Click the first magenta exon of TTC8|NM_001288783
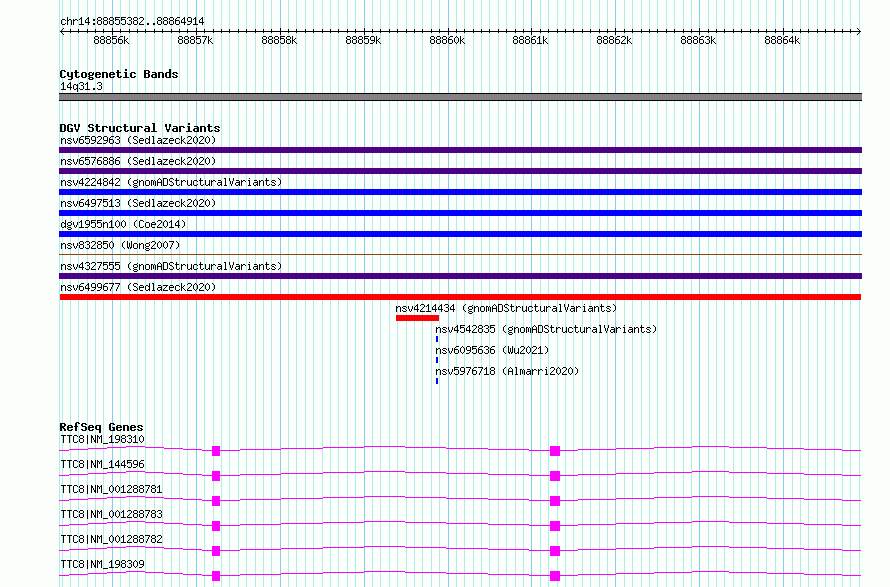Image resolution: width=890 pixels, height=587 pixels. tap(216, 526)
